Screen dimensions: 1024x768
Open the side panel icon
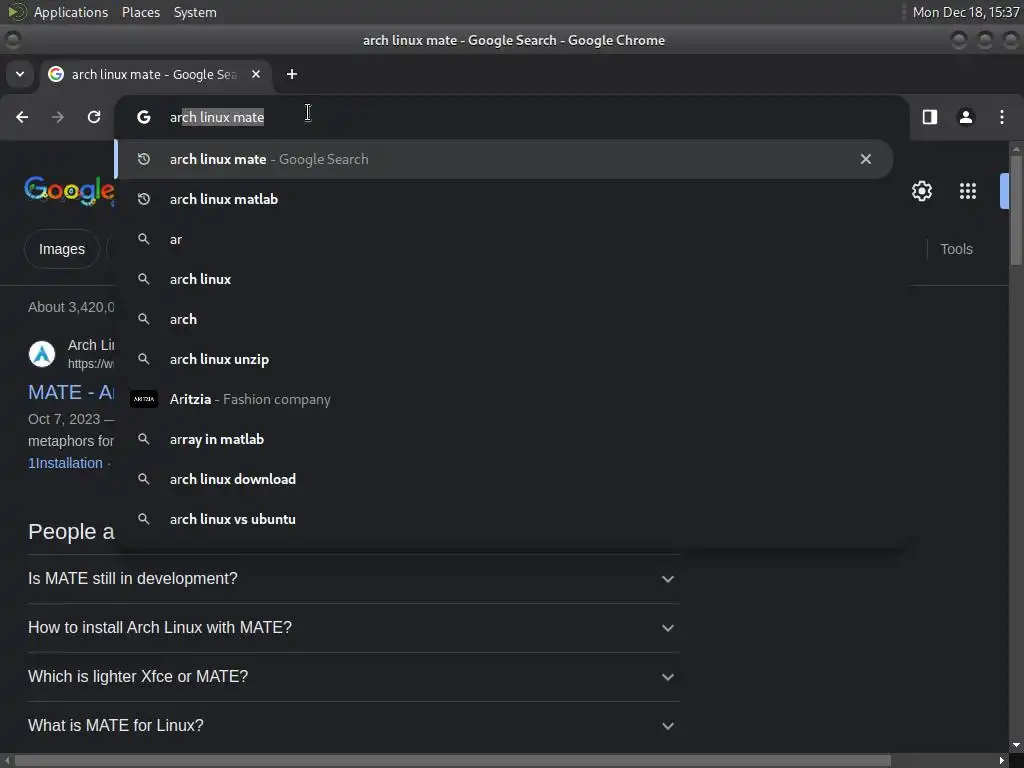pyautogui.click(x=929, y=117)
